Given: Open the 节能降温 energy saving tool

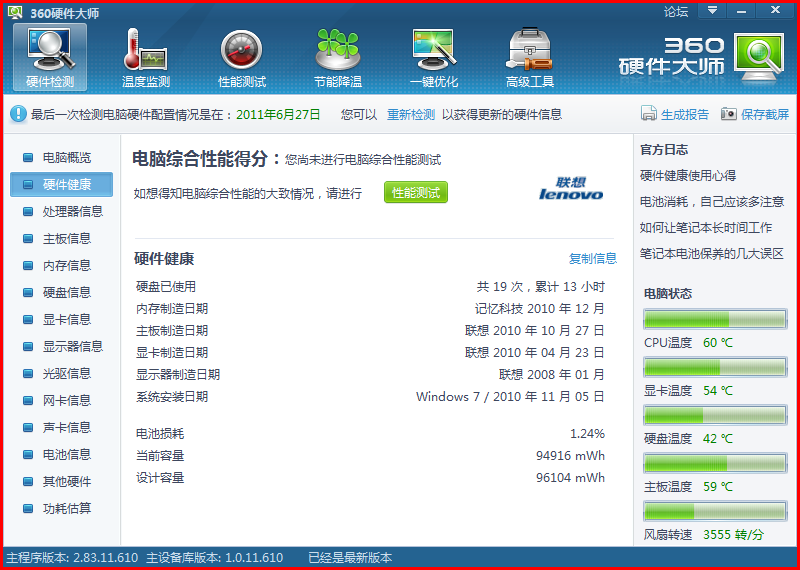Looking at the screenshot, I should 338,57.
